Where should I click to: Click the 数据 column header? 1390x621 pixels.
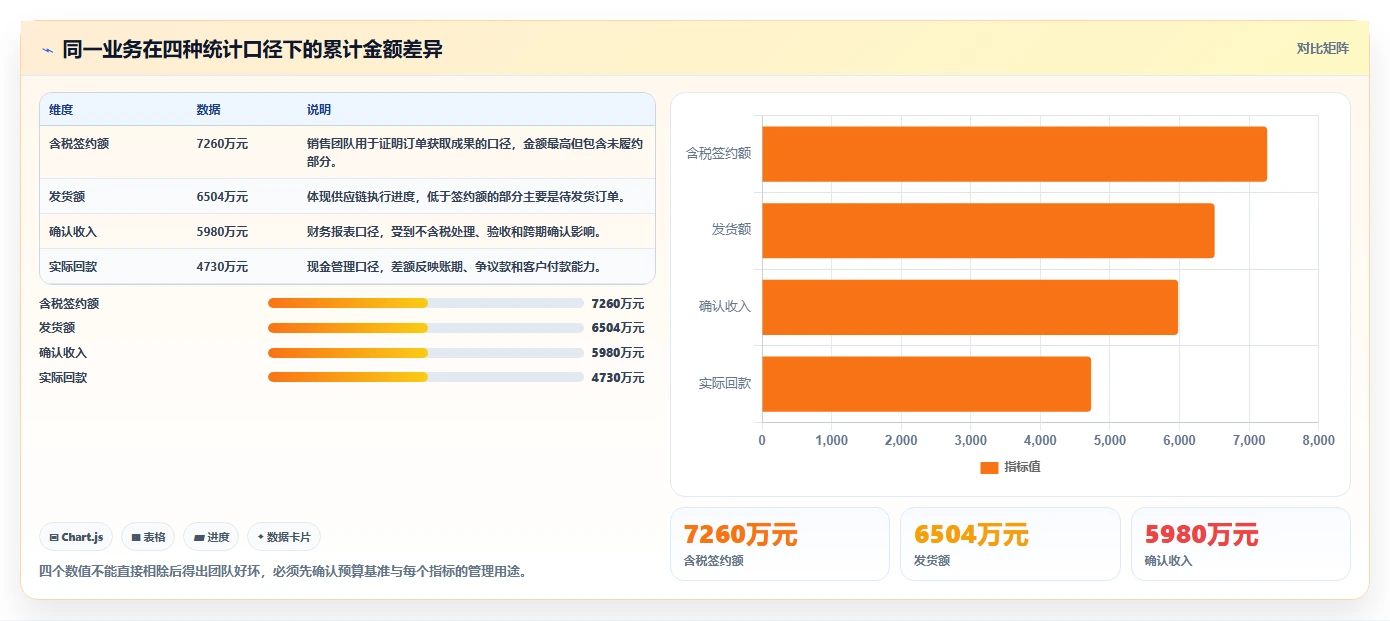click(x=209, y=110)
